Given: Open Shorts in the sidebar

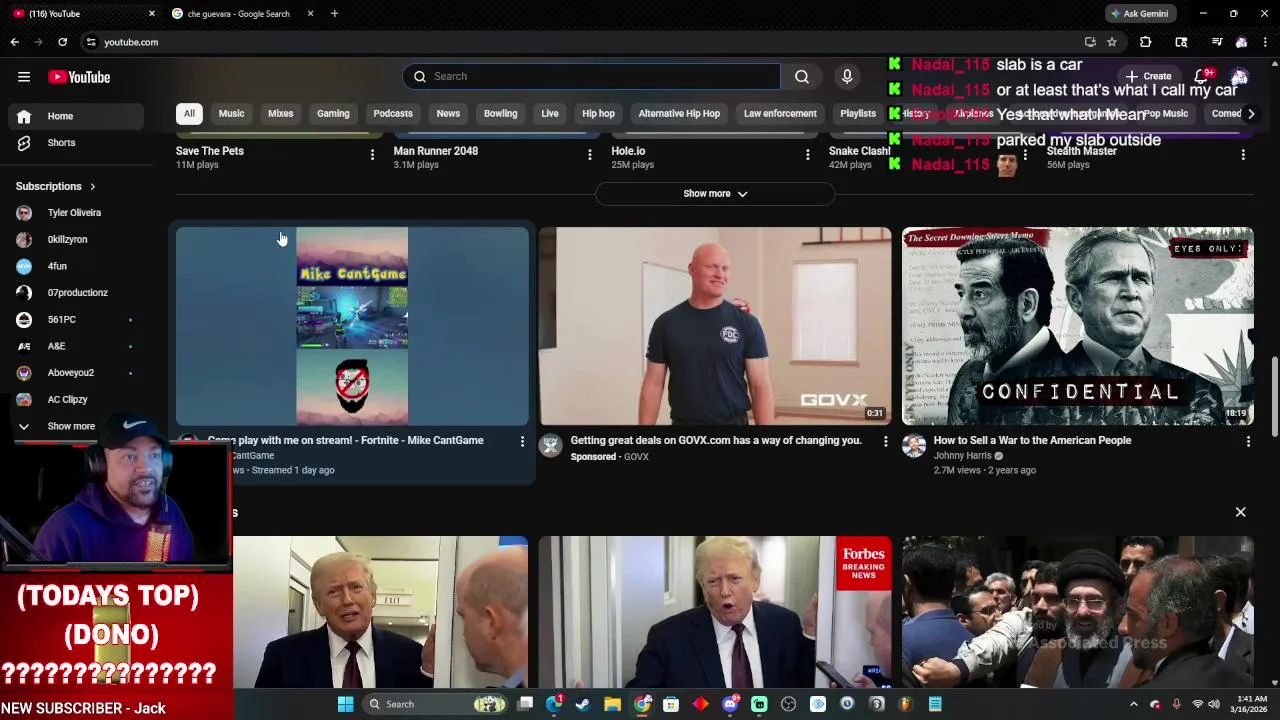Looking at the screenshot, I should click(x=74, y=143).
